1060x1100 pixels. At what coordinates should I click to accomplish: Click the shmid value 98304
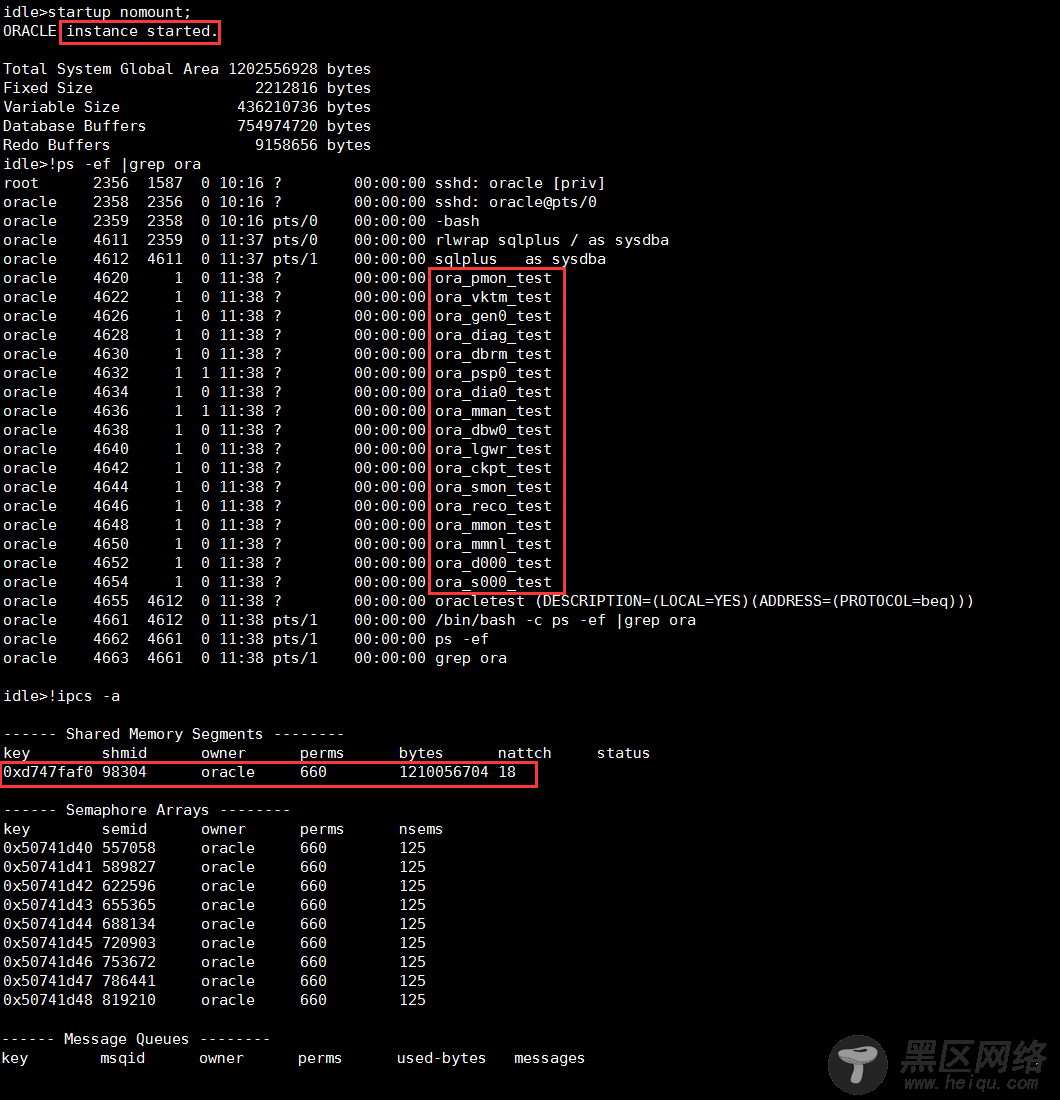[x=124, y=772]
